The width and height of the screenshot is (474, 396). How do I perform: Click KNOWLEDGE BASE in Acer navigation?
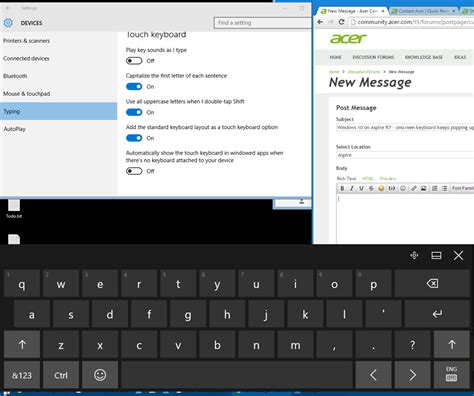pos(424,57)
